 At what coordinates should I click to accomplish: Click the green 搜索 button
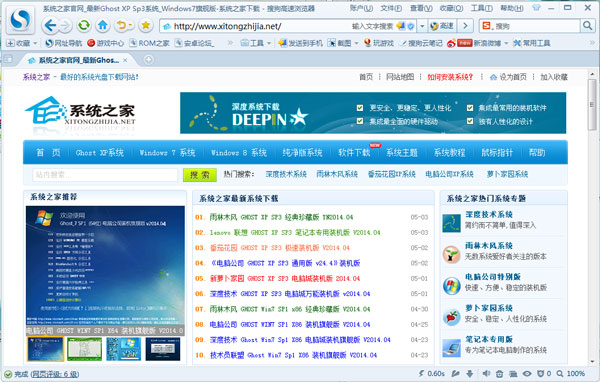200,175
